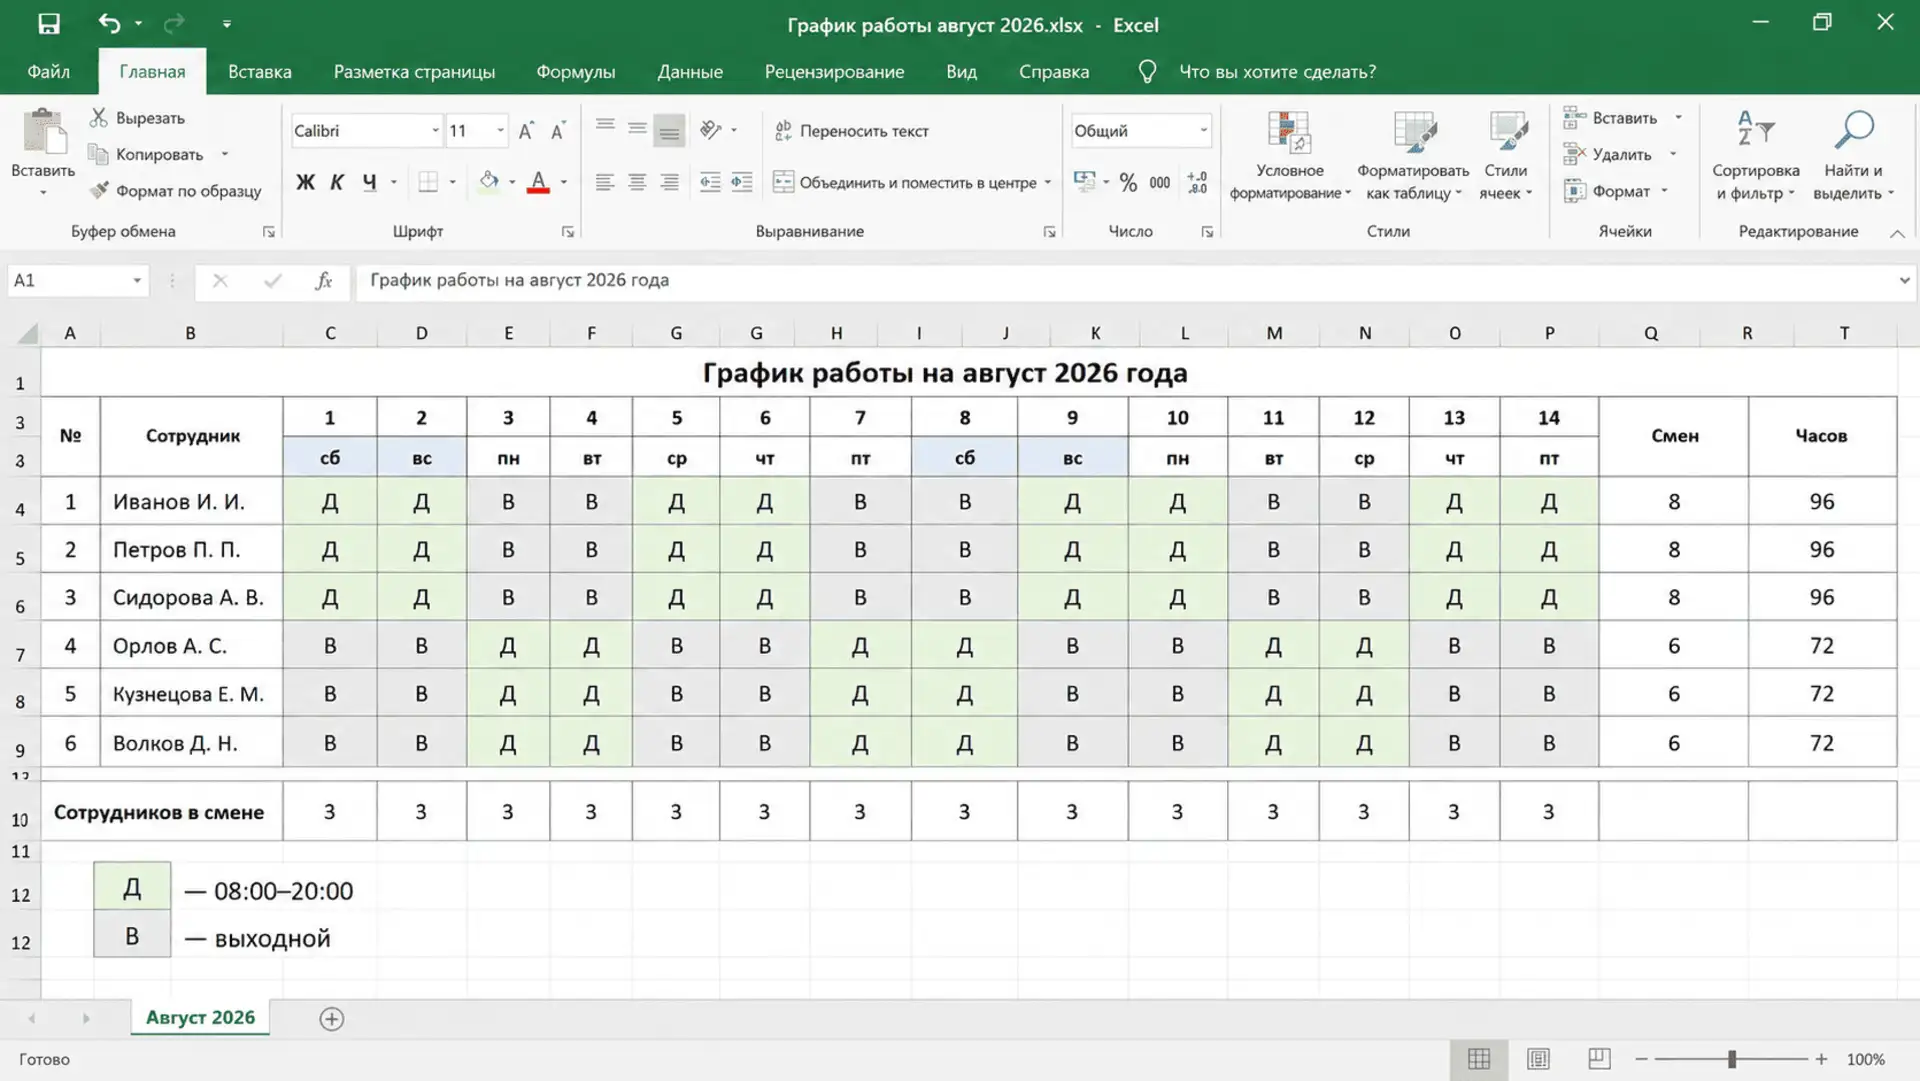Switch to Page Layout view
The image size is (1920, 1081).
(x=1538, y=1059)
